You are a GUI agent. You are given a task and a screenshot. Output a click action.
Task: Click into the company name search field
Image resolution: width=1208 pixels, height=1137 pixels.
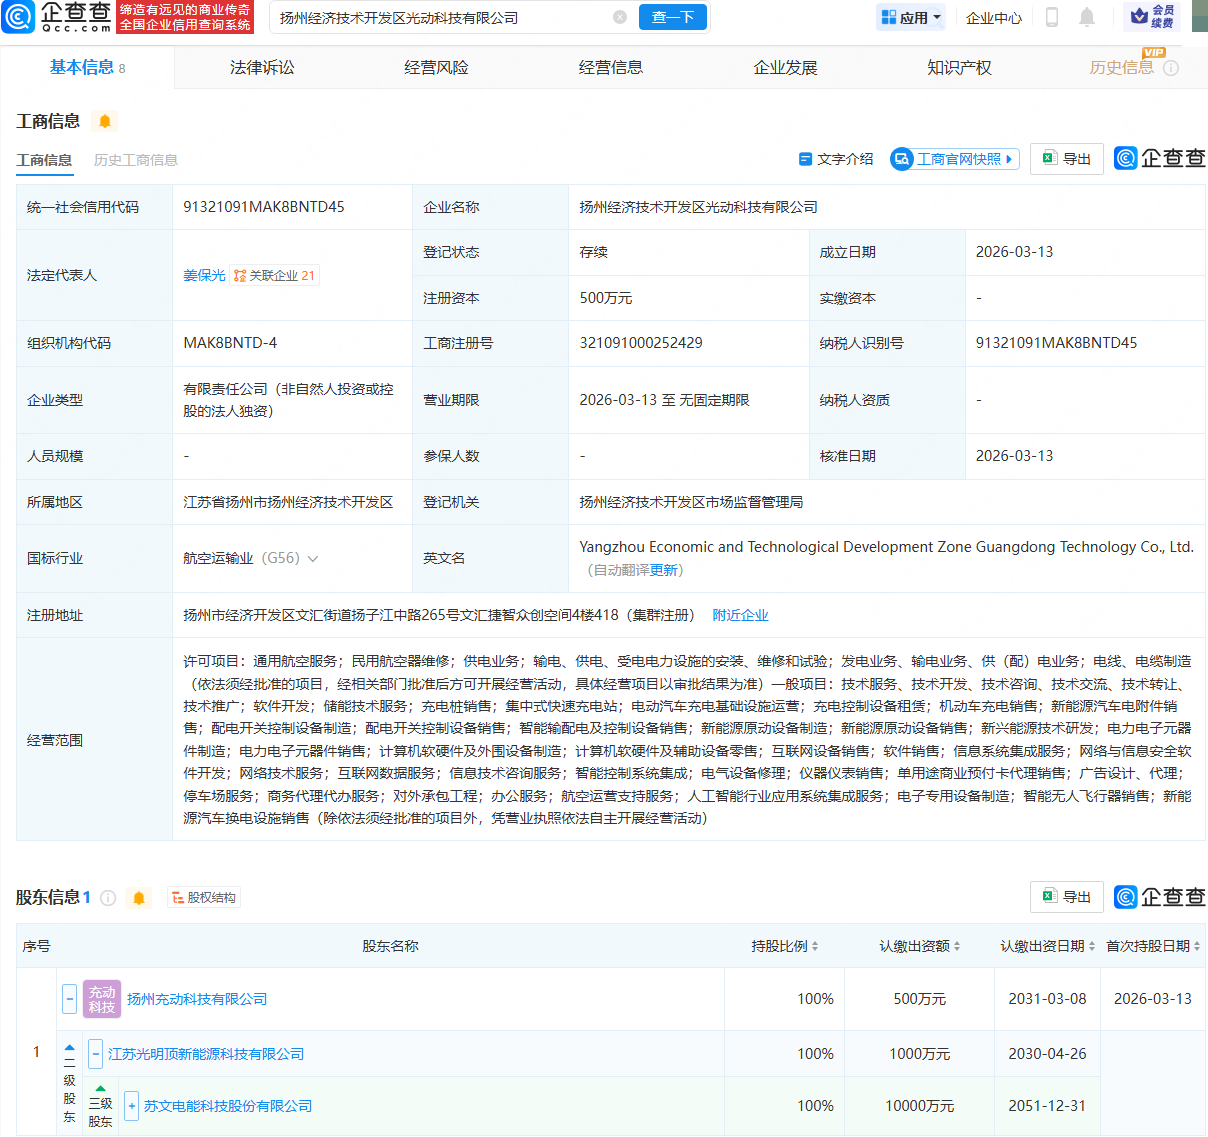tap(440, 18)
